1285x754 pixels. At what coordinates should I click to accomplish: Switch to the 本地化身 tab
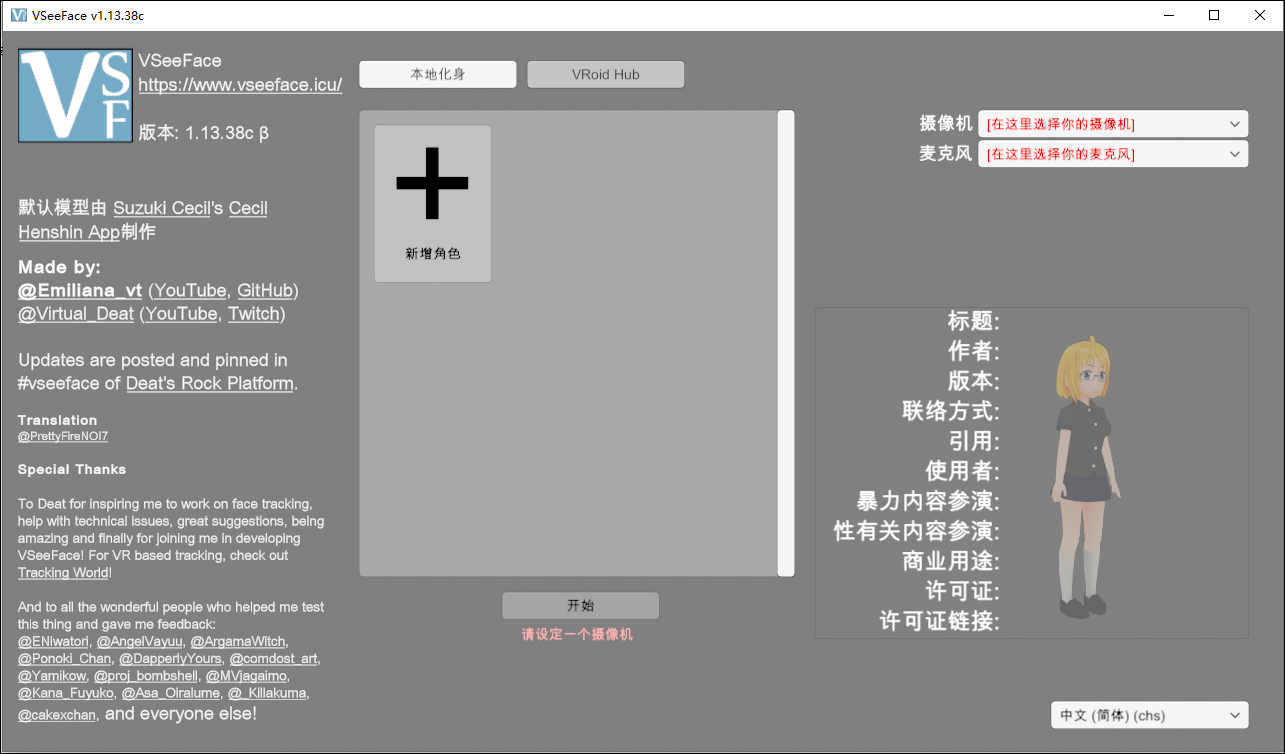(438, 75)
